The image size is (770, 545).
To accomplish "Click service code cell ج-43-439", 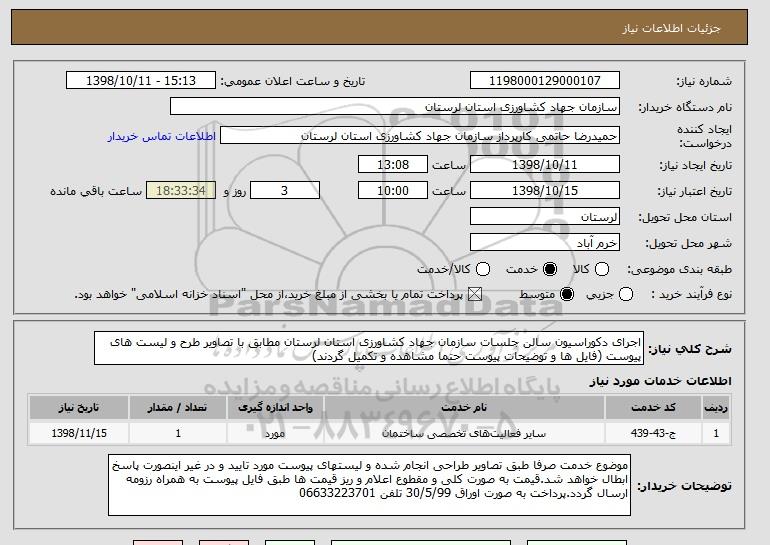I will (653, 433).
